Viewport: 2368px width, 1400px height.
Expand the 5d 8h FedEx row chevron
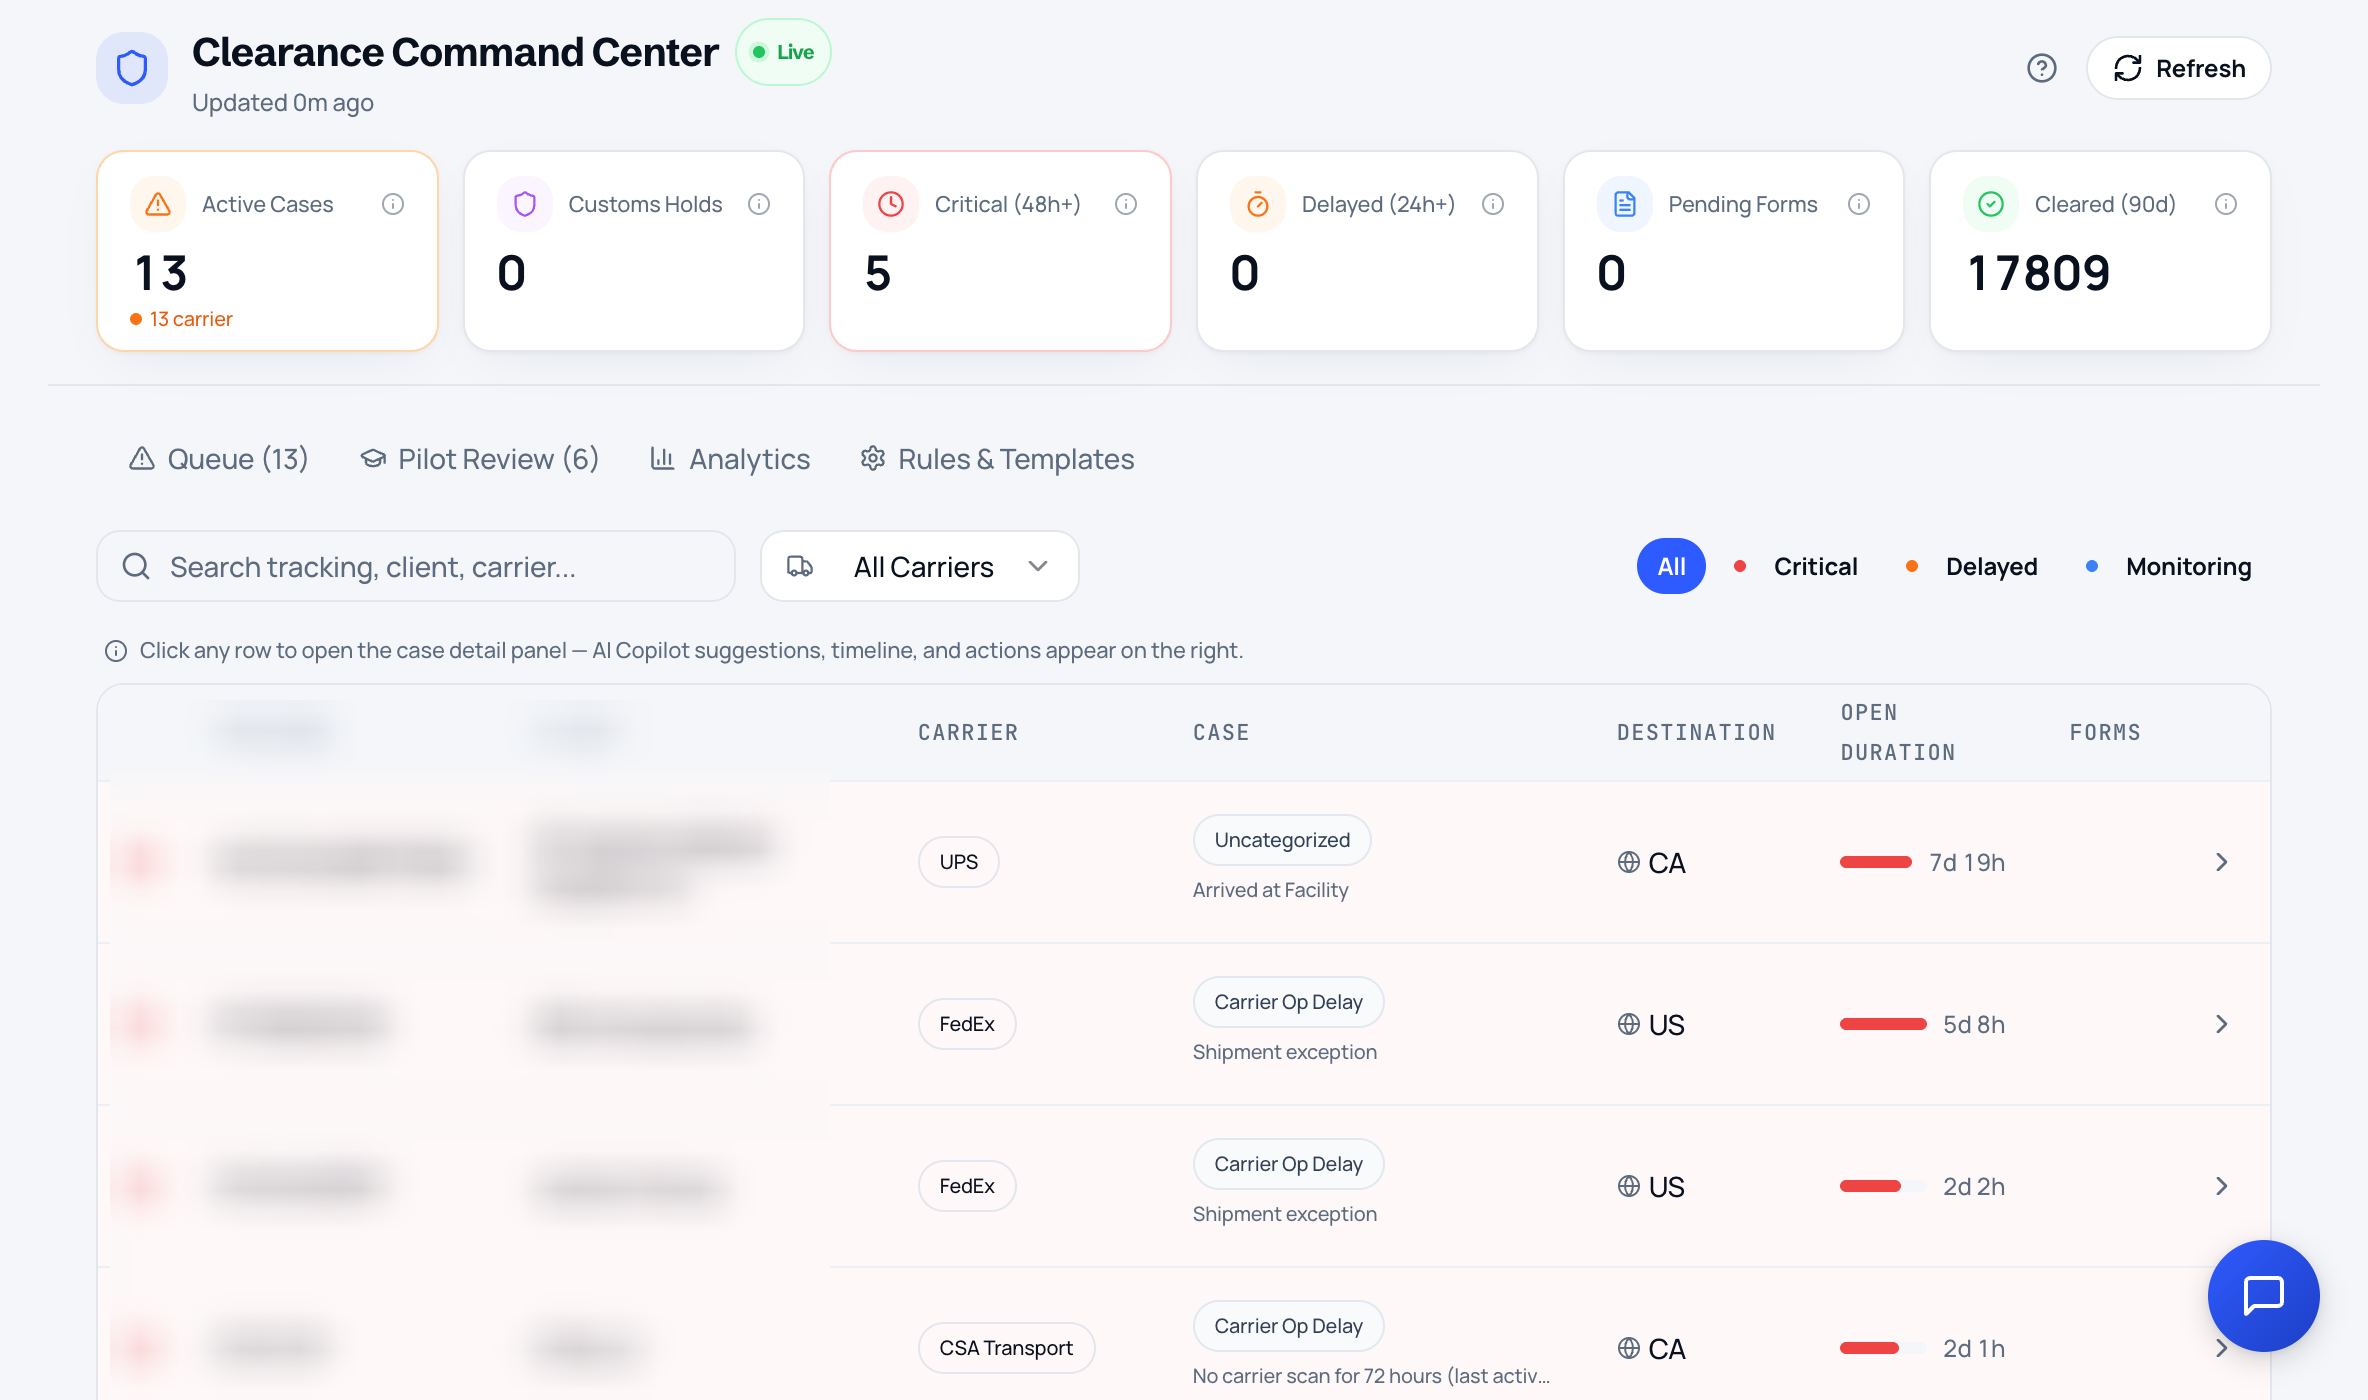coord(2221,1024)
